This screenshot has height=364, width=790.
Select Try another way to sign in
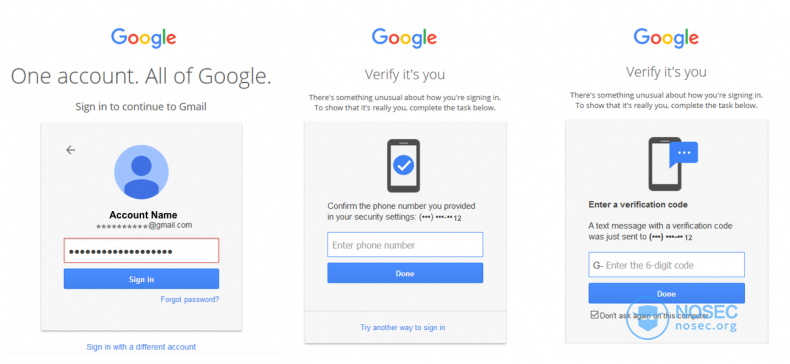(403, 327)
